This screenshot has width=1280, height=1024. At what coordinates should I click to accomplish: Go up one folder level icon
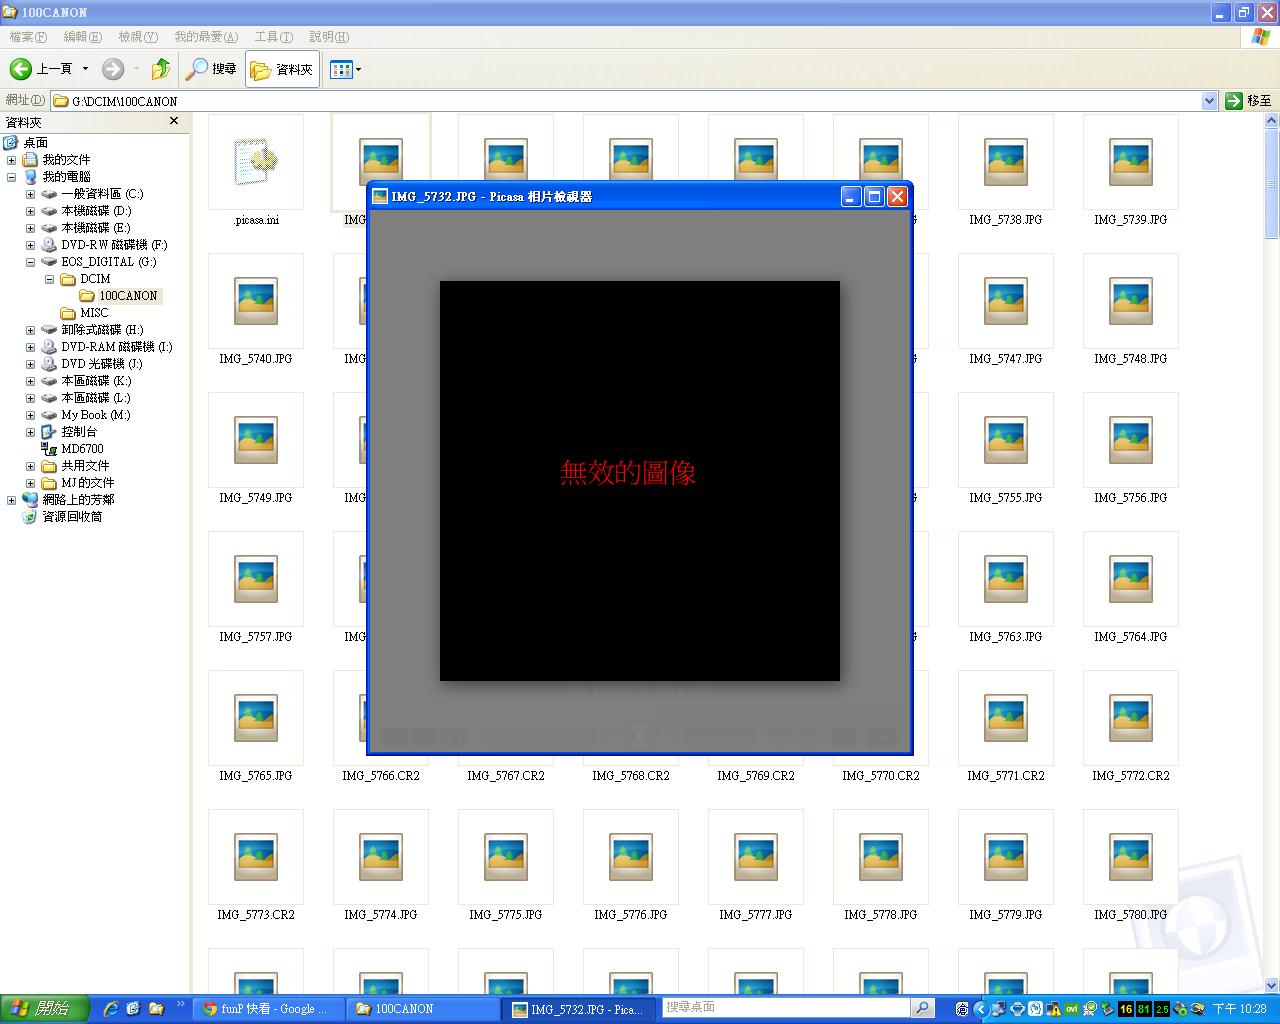pos(160,69)
